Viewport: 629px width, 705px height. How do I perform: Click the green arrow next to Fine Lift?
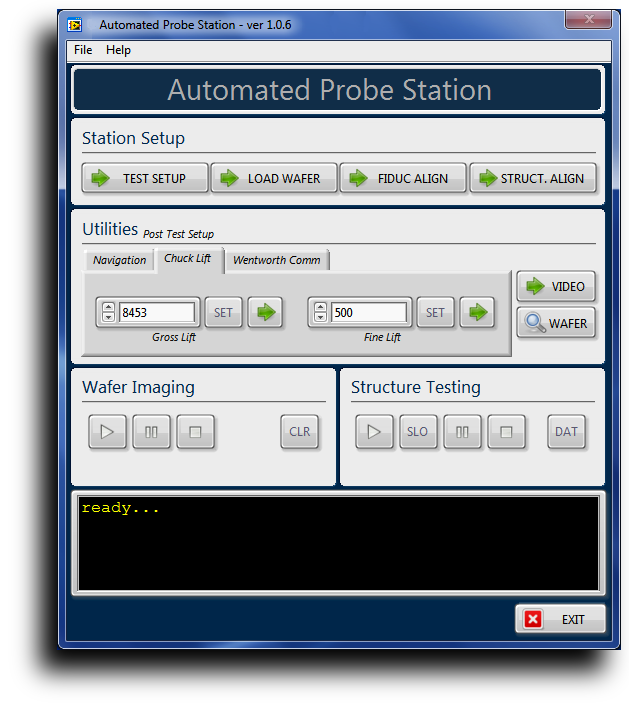477,312
